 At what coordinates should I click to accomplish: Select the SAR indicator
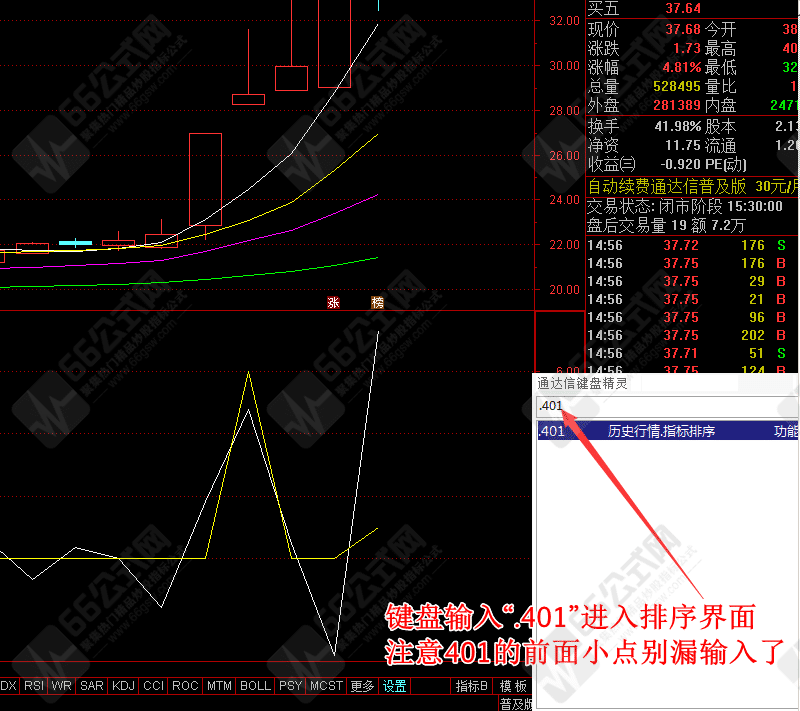point(90,685)
